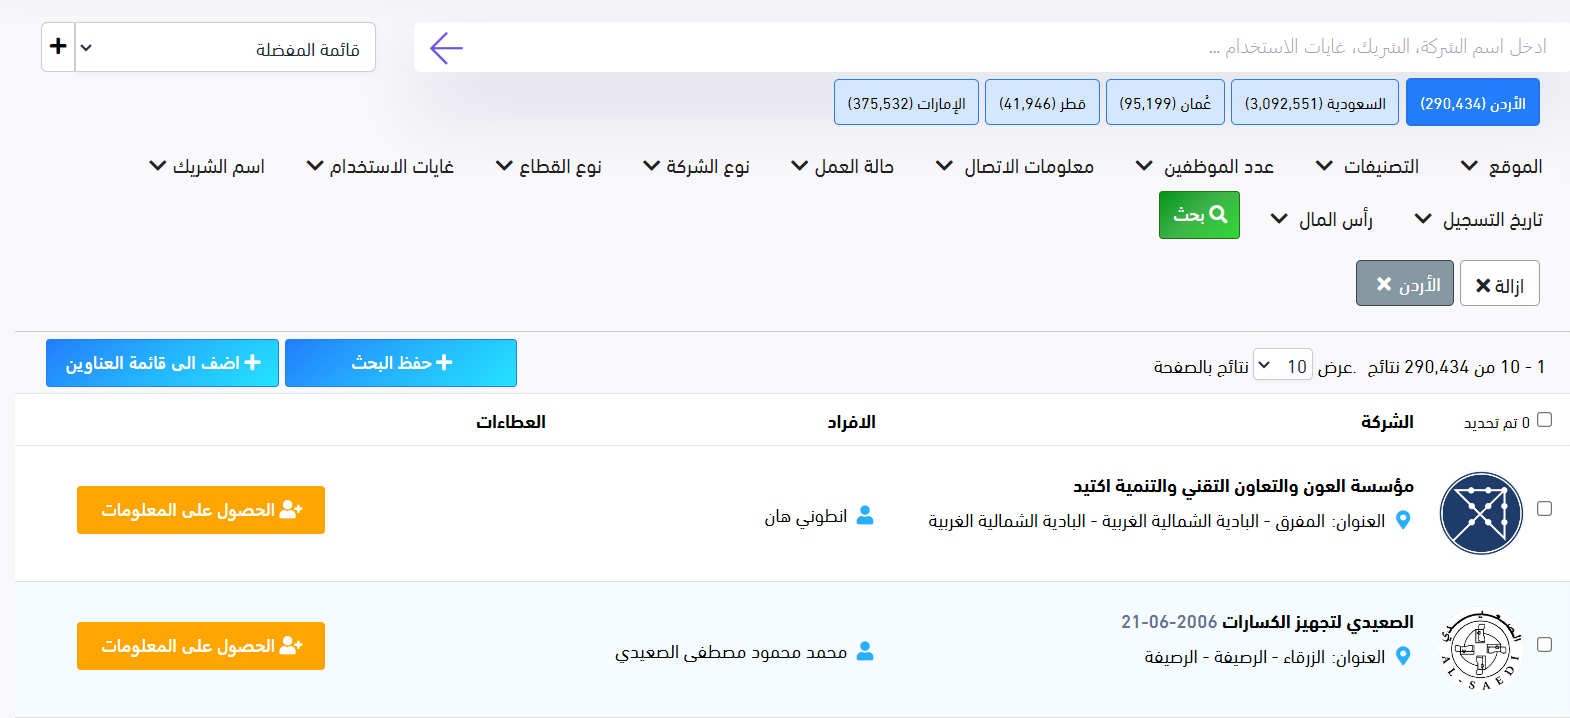The width and height of the screenshot is (1570, 718).
Task: Click the purple back arrow in search bar
Action: (446, 47)
